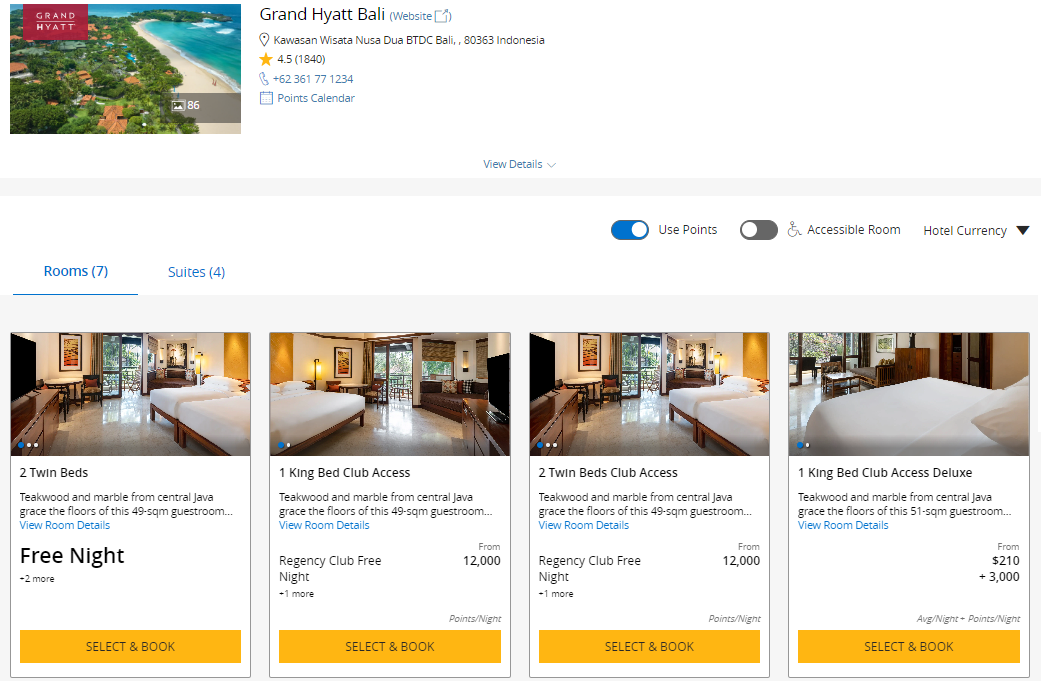Select the second carousel dot on 2 Twin Beds
This screenshot has width=1041, height=681.
(27, 446)
